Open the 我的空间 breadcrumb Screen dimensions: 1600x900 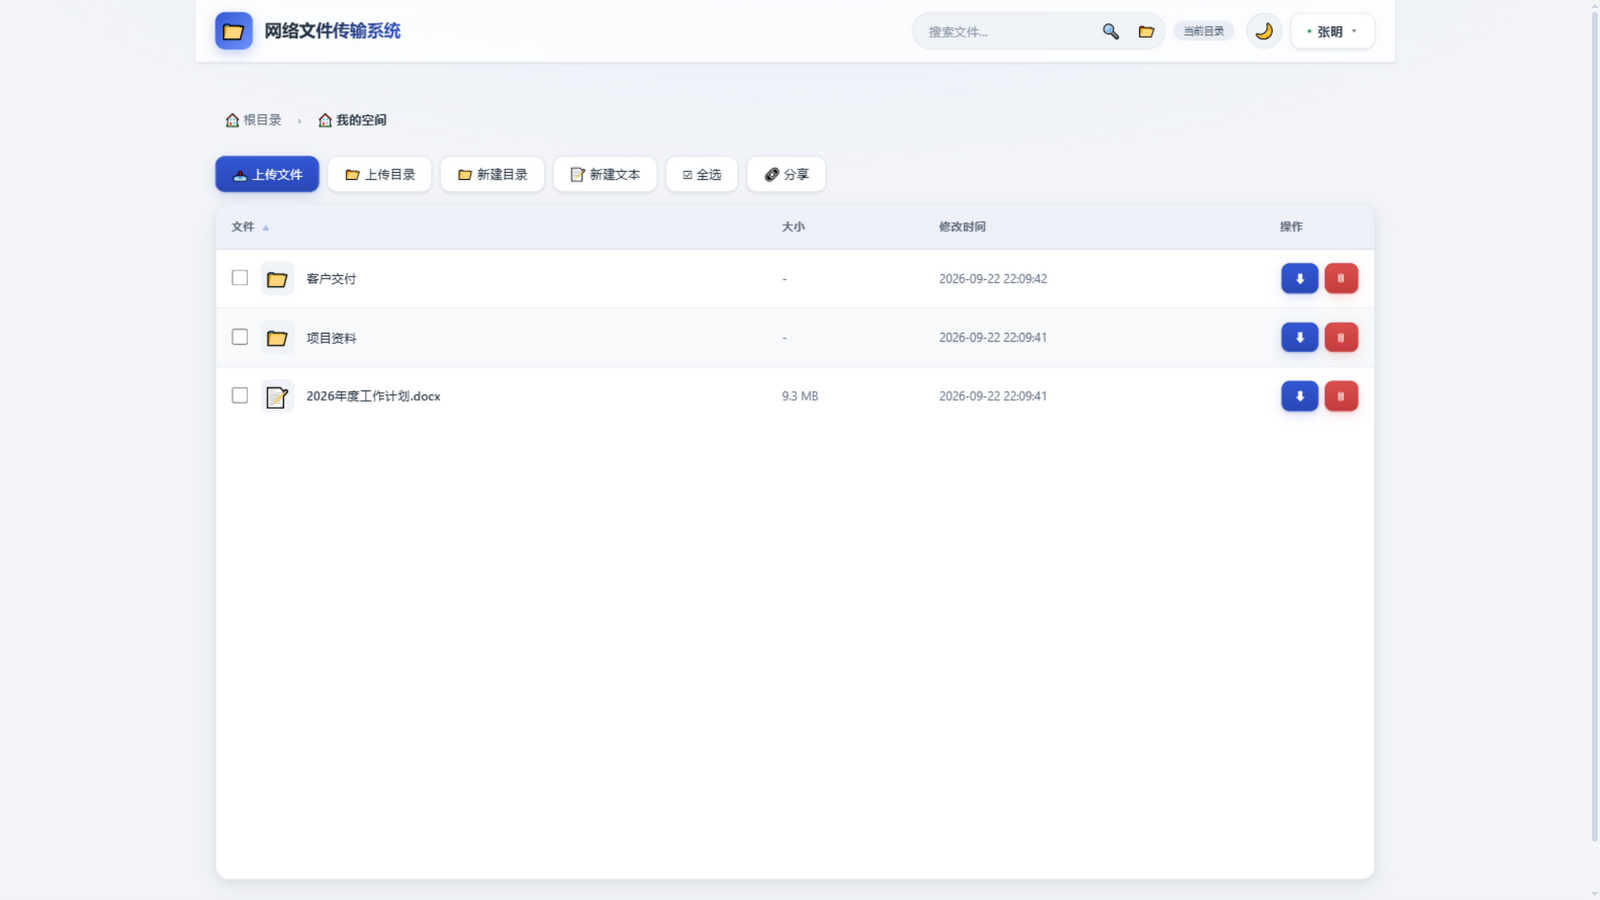[x=352, y=120]
